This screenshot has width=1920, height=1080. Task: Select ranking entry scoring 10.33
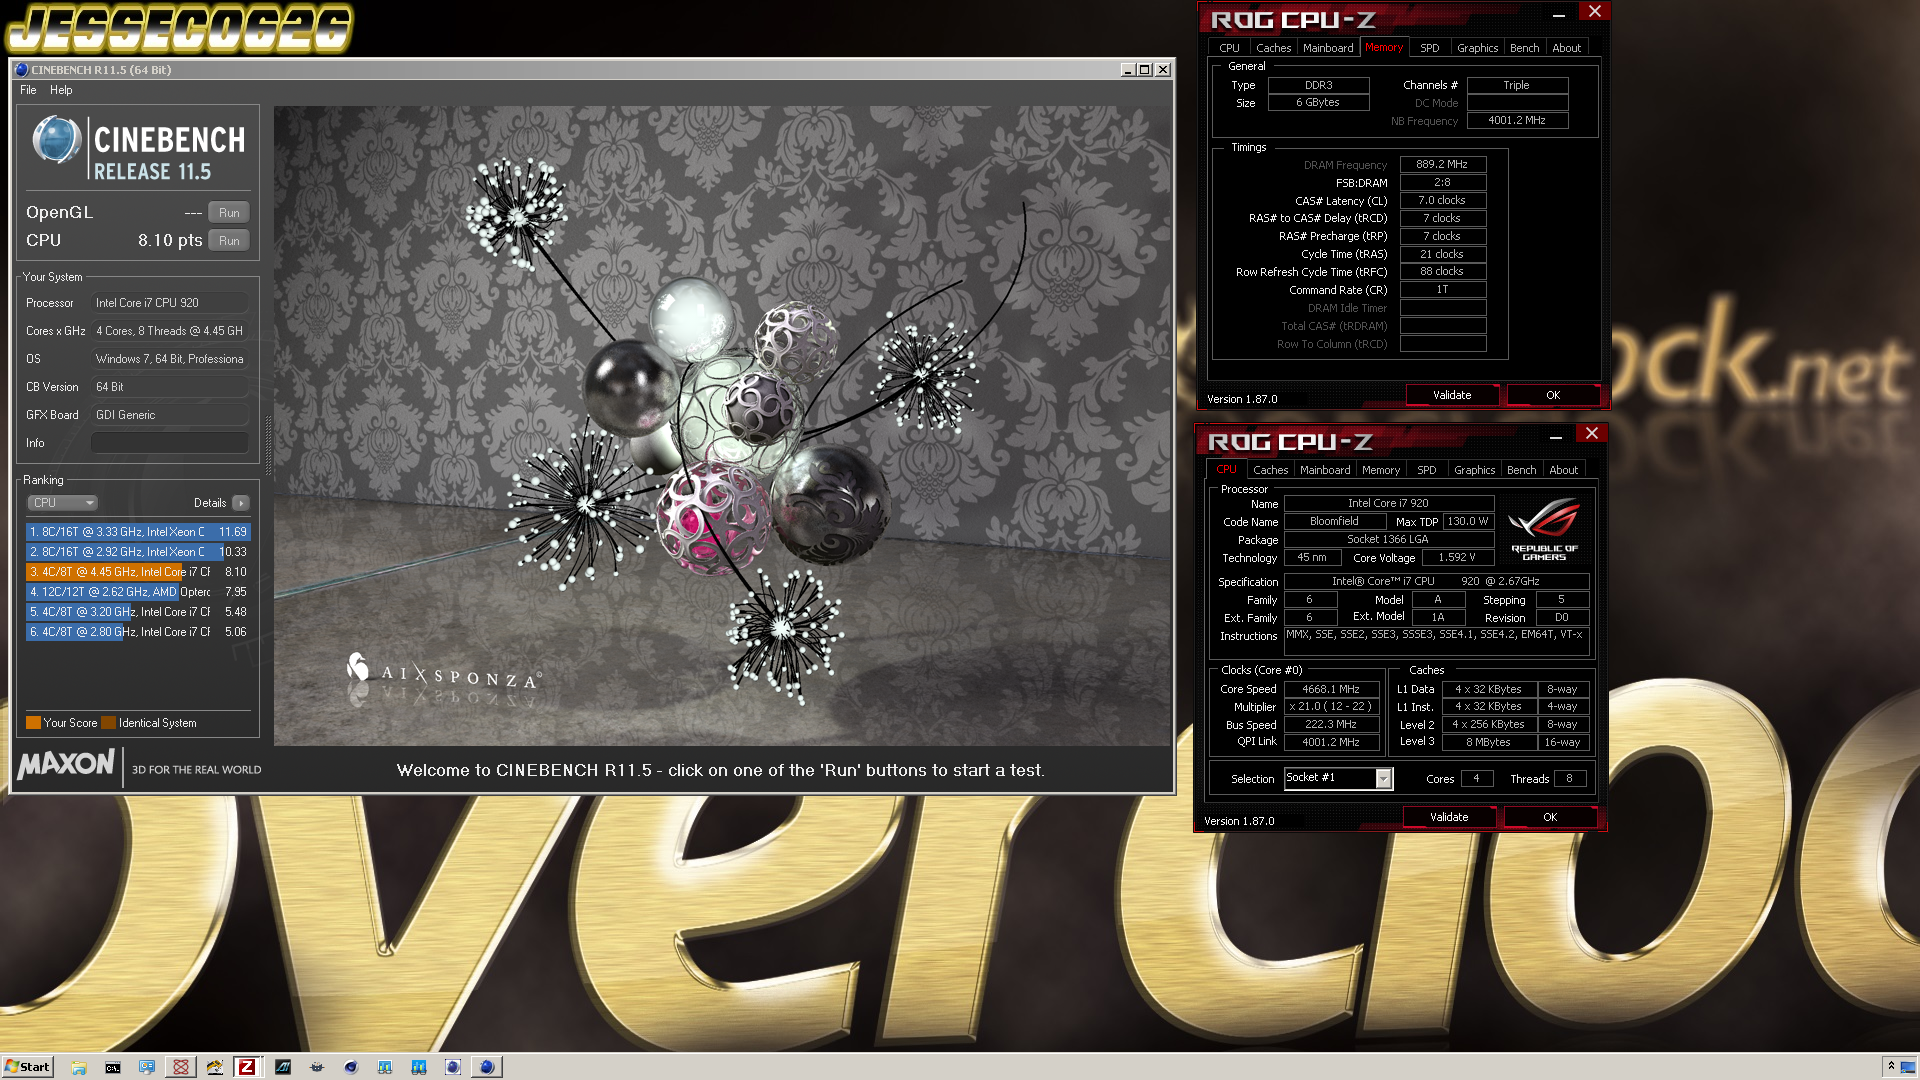tap(138, 552)
